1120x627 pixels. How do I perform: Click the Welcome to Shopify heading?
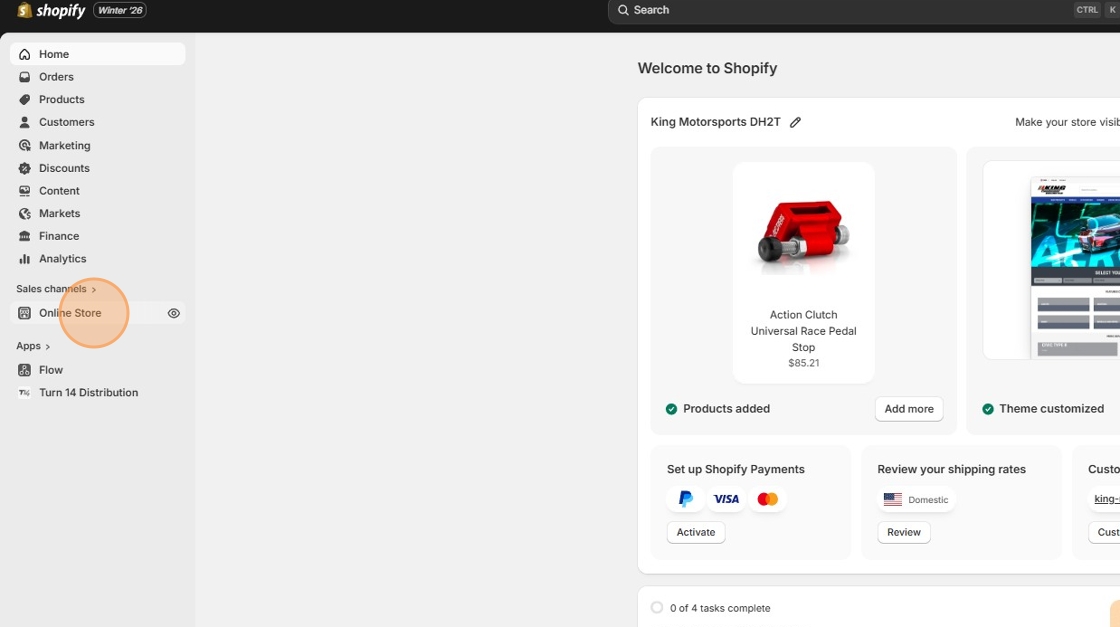[707, 69]
